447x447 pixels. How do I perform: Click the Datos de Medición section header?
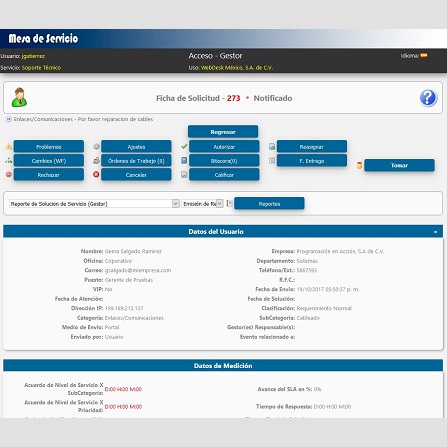[x=223, y=366]
